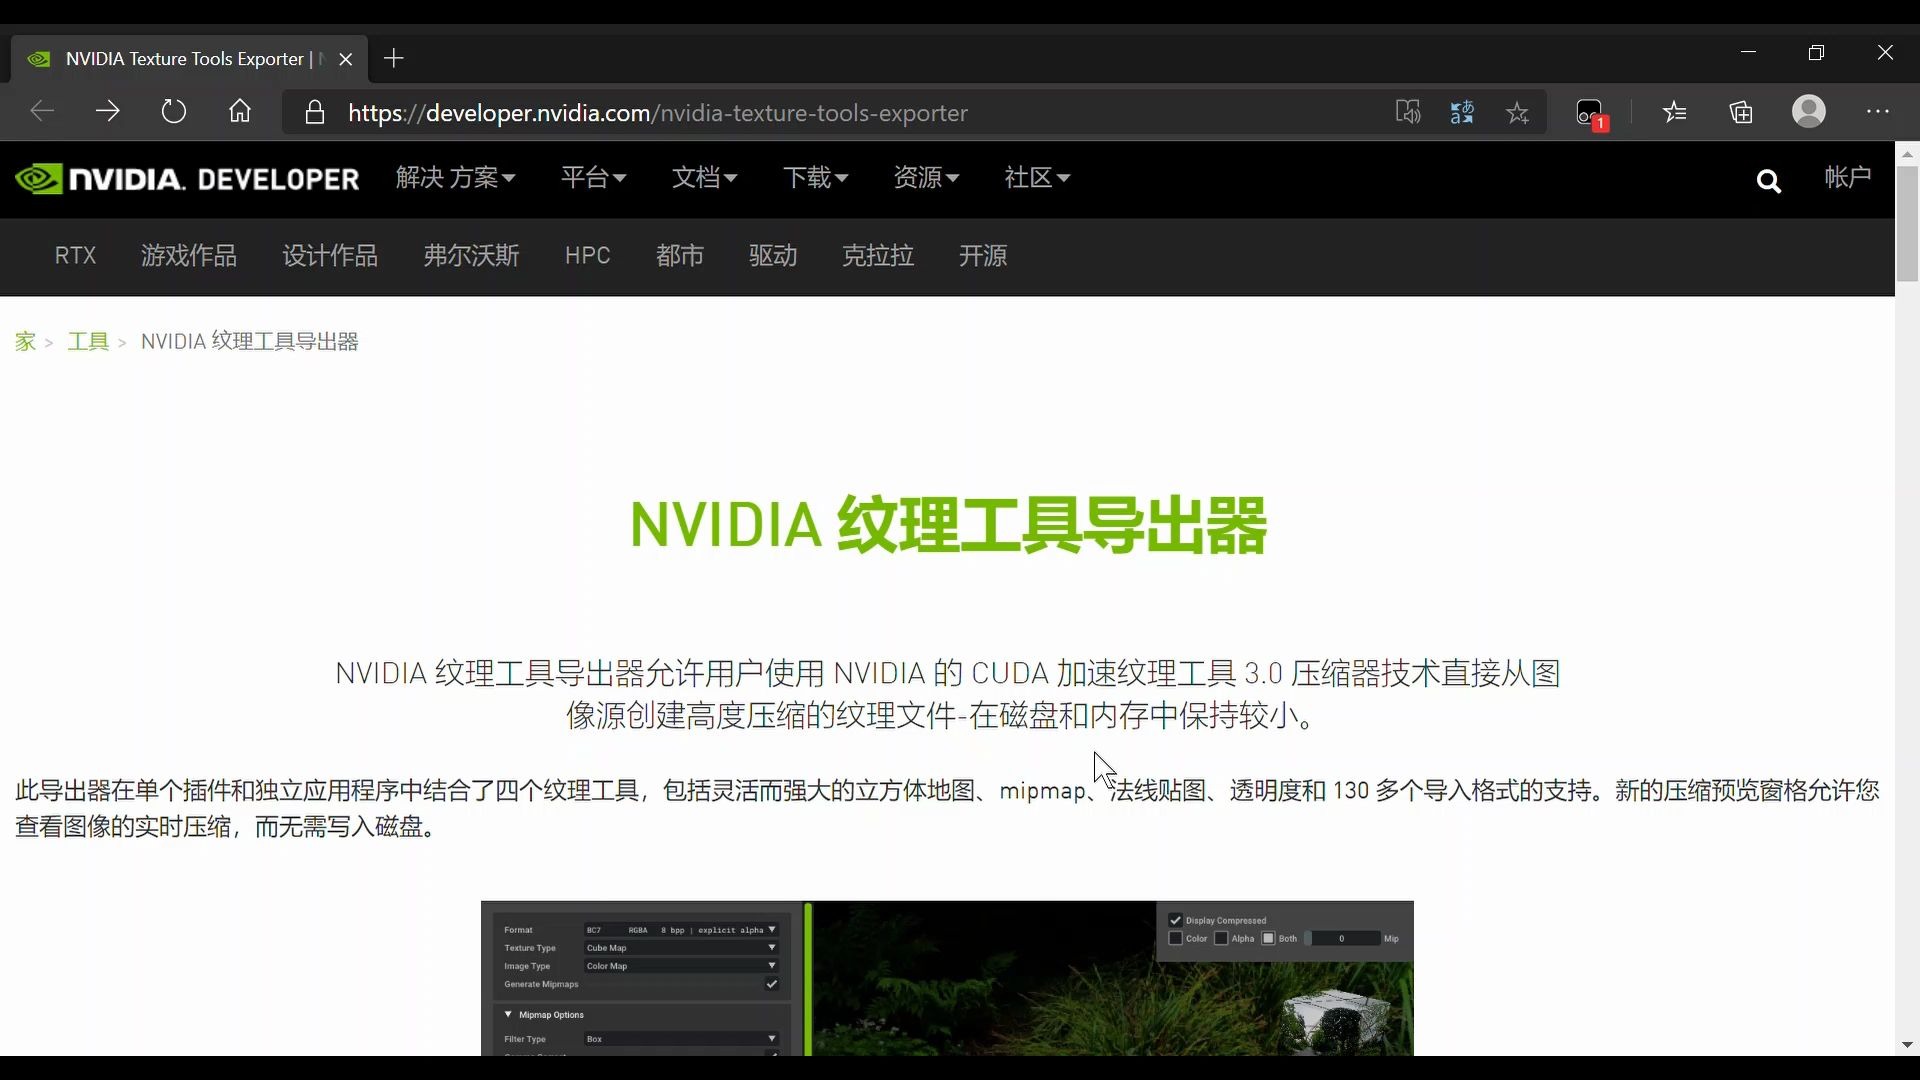Click the vertical page scrollbar thumb
This screenshot has width=1920, height=1080.
point(1907,224)
